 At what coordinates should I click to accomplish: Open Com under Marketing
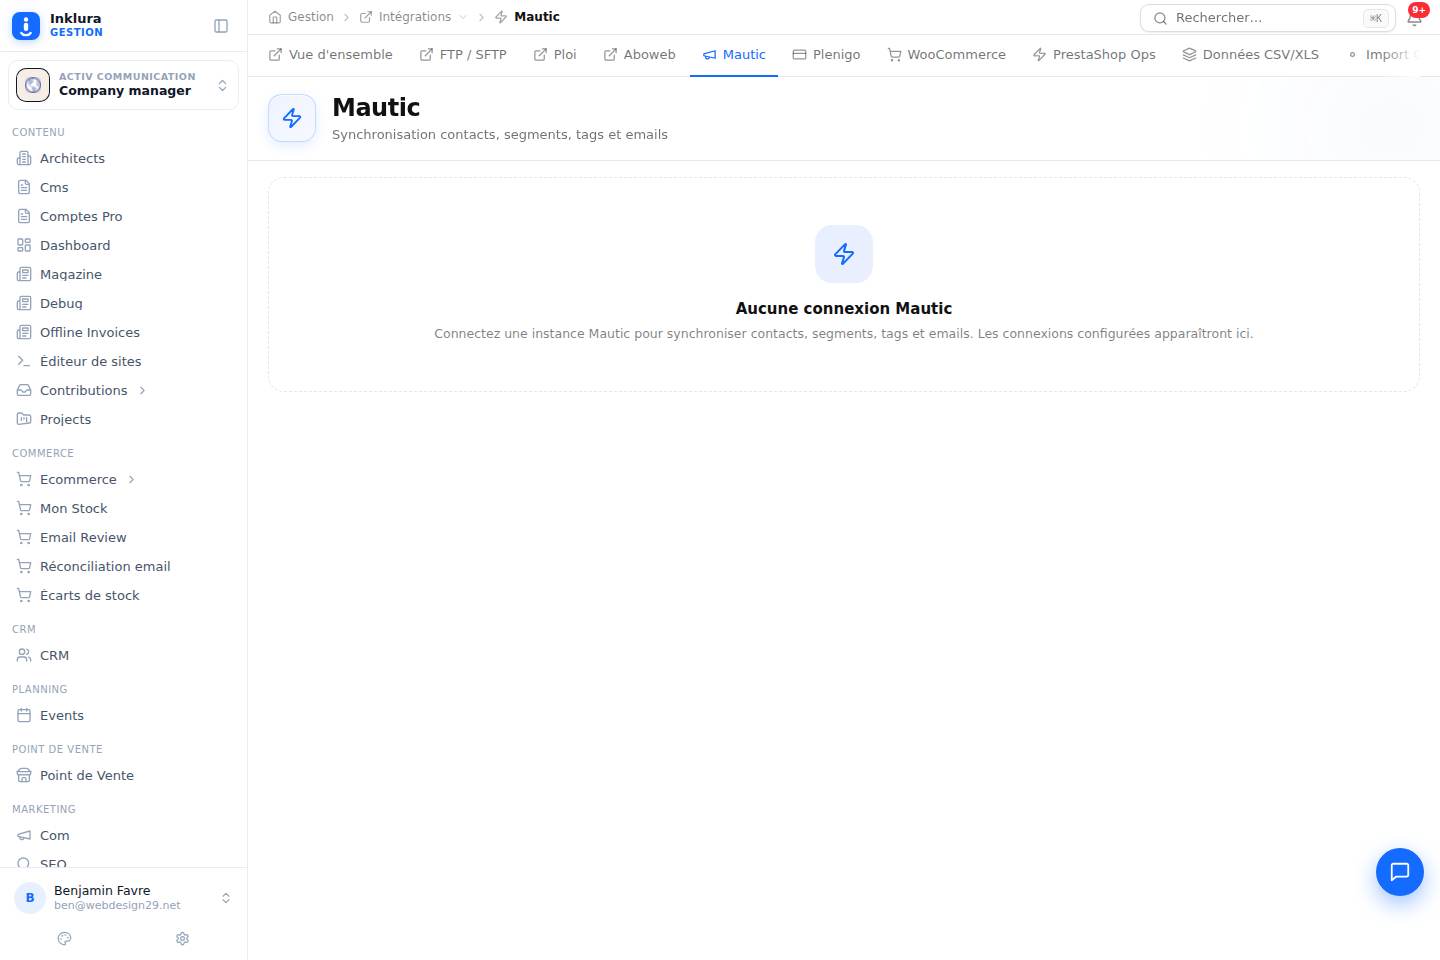click(124, 835)
